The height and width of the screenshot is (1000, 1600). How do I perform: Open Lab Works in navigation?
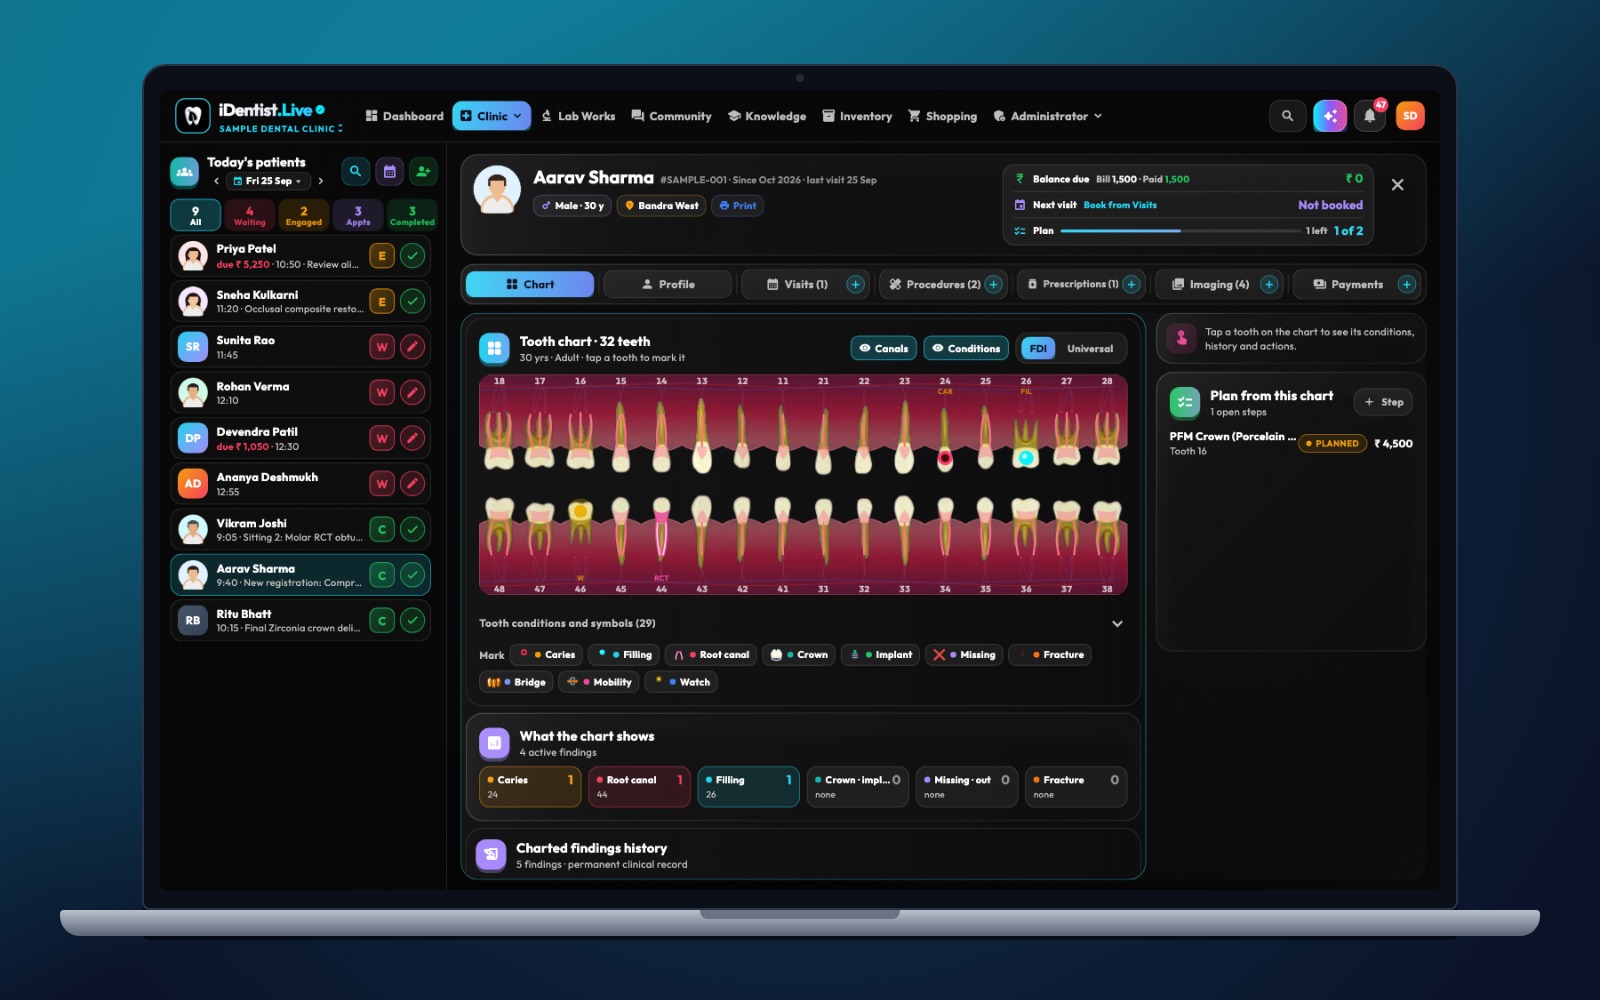click(578, 116)
